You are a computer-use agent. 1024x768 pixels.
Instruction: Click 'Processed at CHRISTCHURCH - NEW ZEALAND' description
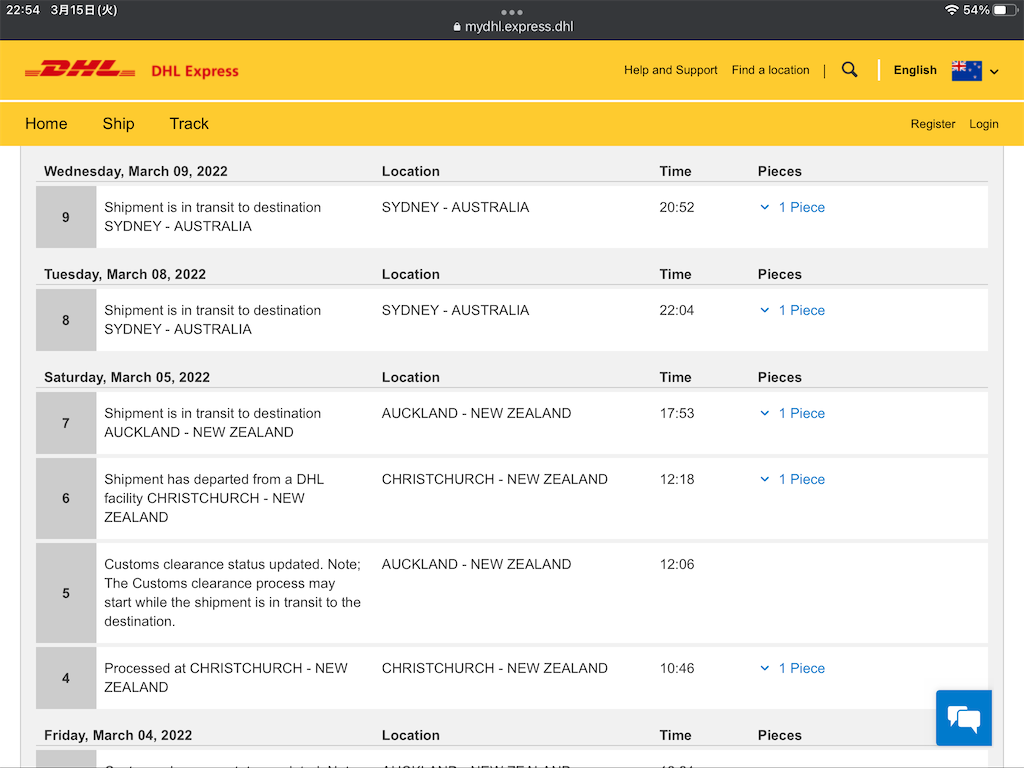(226, 677)
